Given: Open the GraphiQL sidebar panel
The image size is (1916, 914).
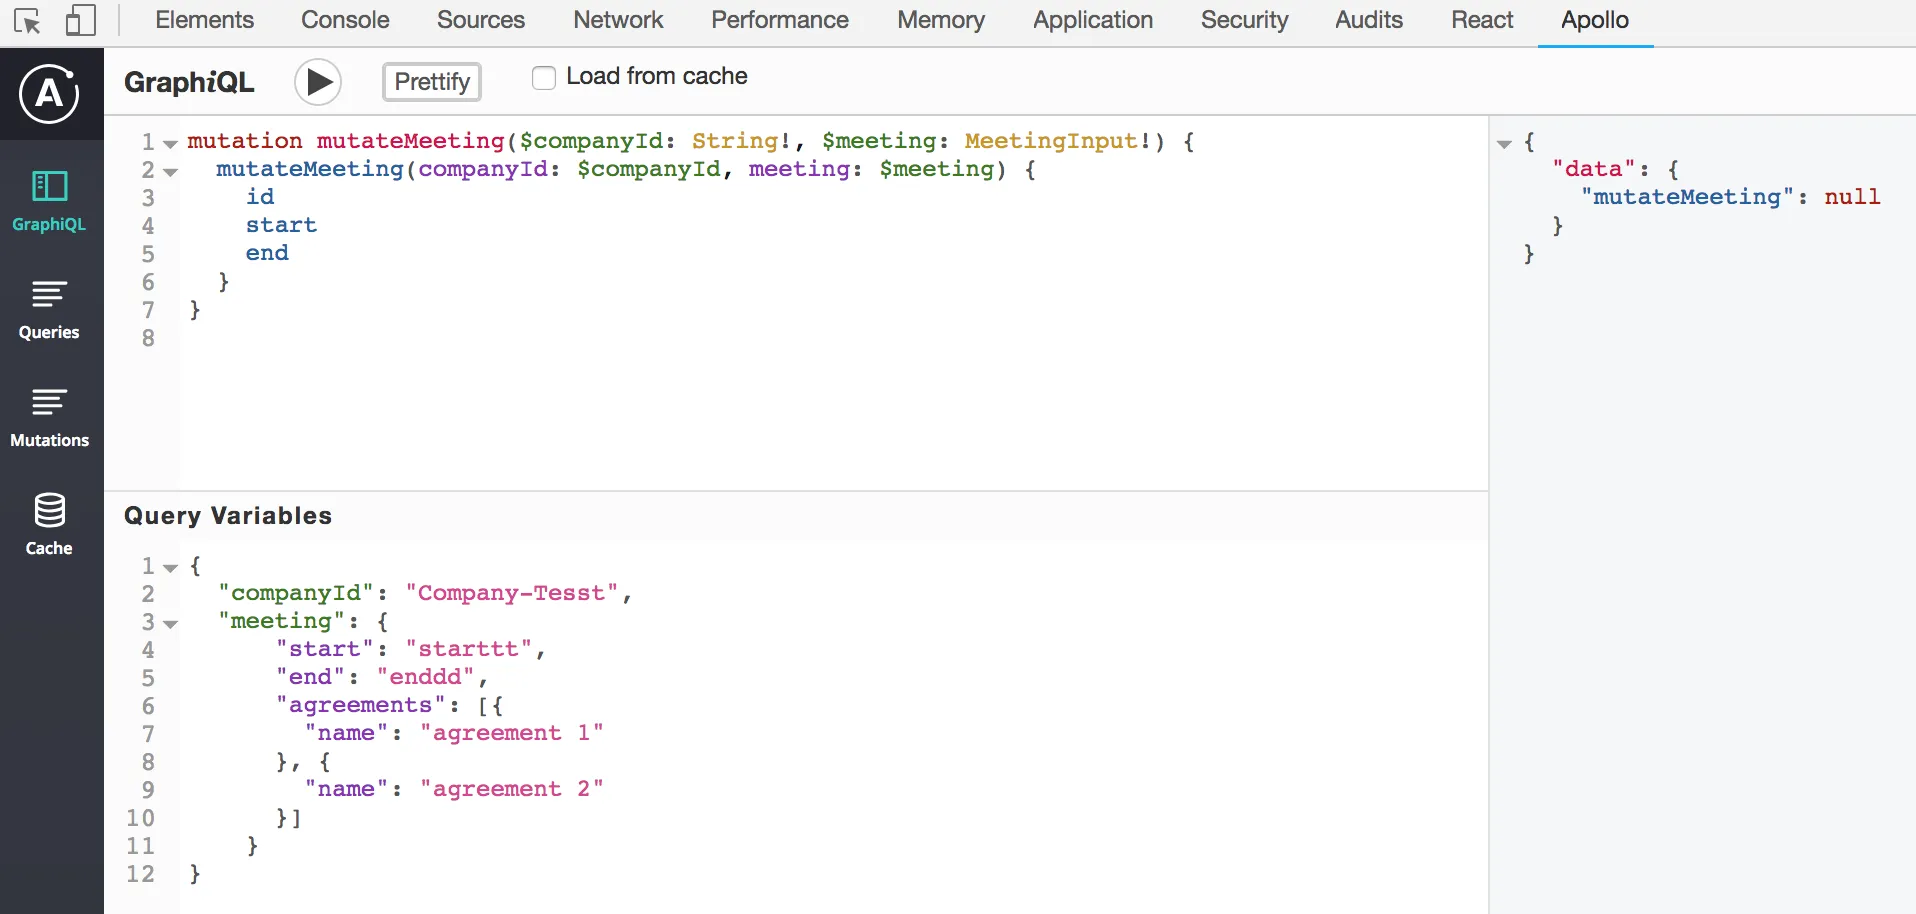Looking at the screenshot, I should click(x=49, y=200).
